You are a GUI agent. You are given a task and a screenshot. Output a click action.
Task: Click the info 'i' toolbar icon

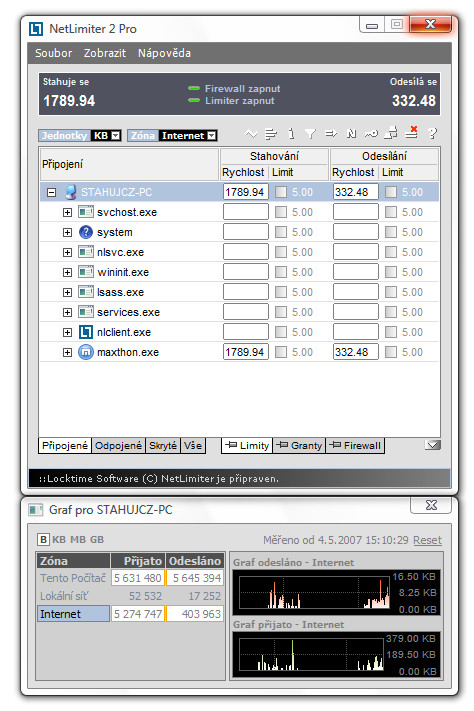tap(291, 134)
